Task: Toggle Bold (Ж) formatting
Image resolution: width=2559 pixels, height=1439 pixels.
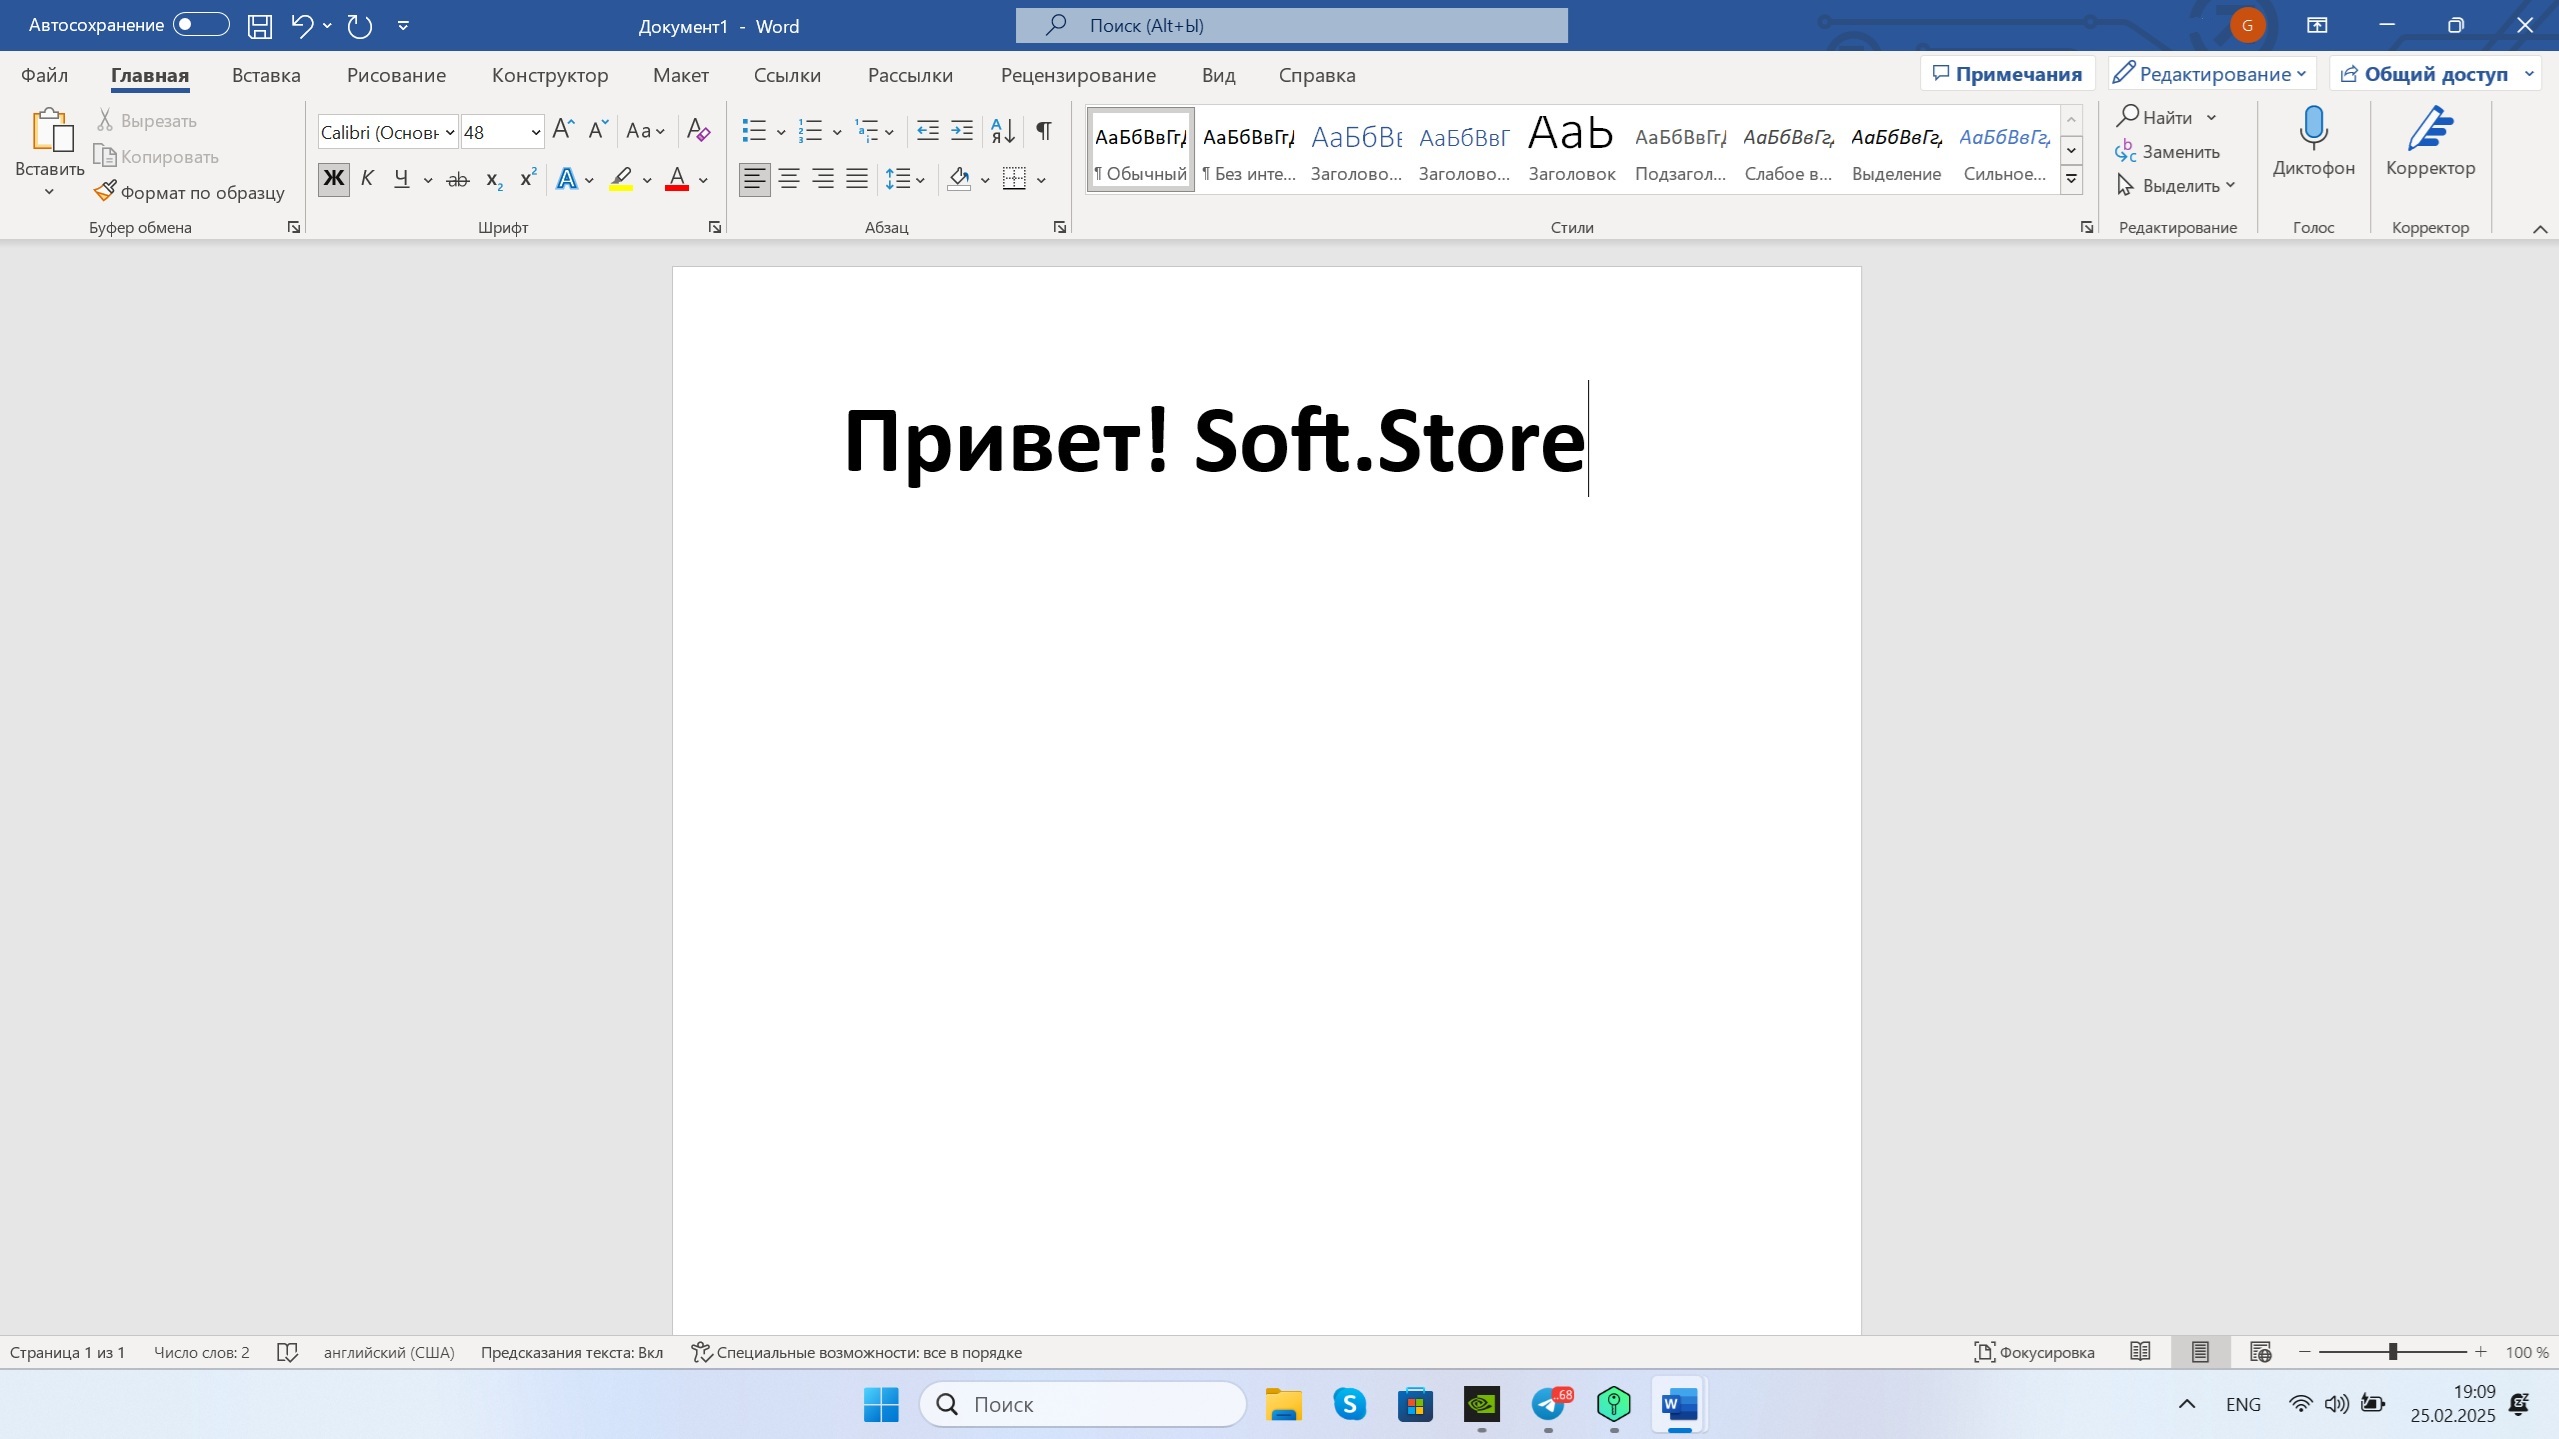Action: (x=334, y=180)
